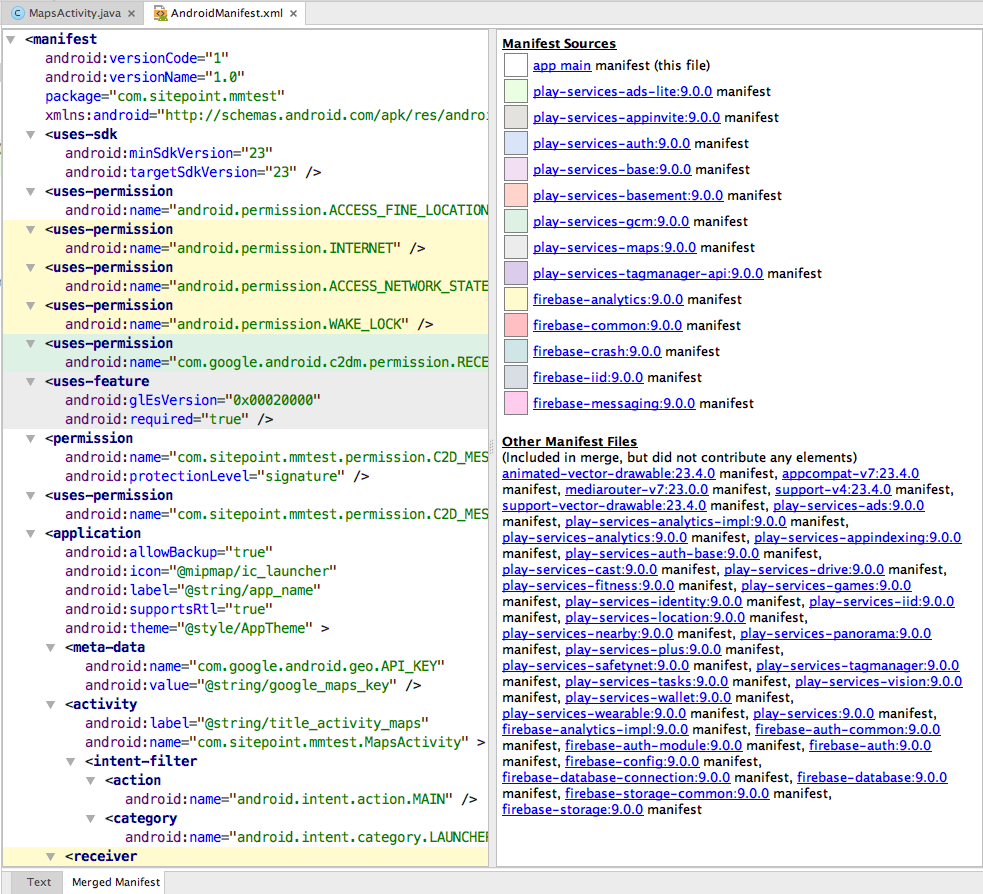Click the AndroidManifest.xml tab file icon
Image resolution: width=983 pixels, height=894 pixels.
157,14
